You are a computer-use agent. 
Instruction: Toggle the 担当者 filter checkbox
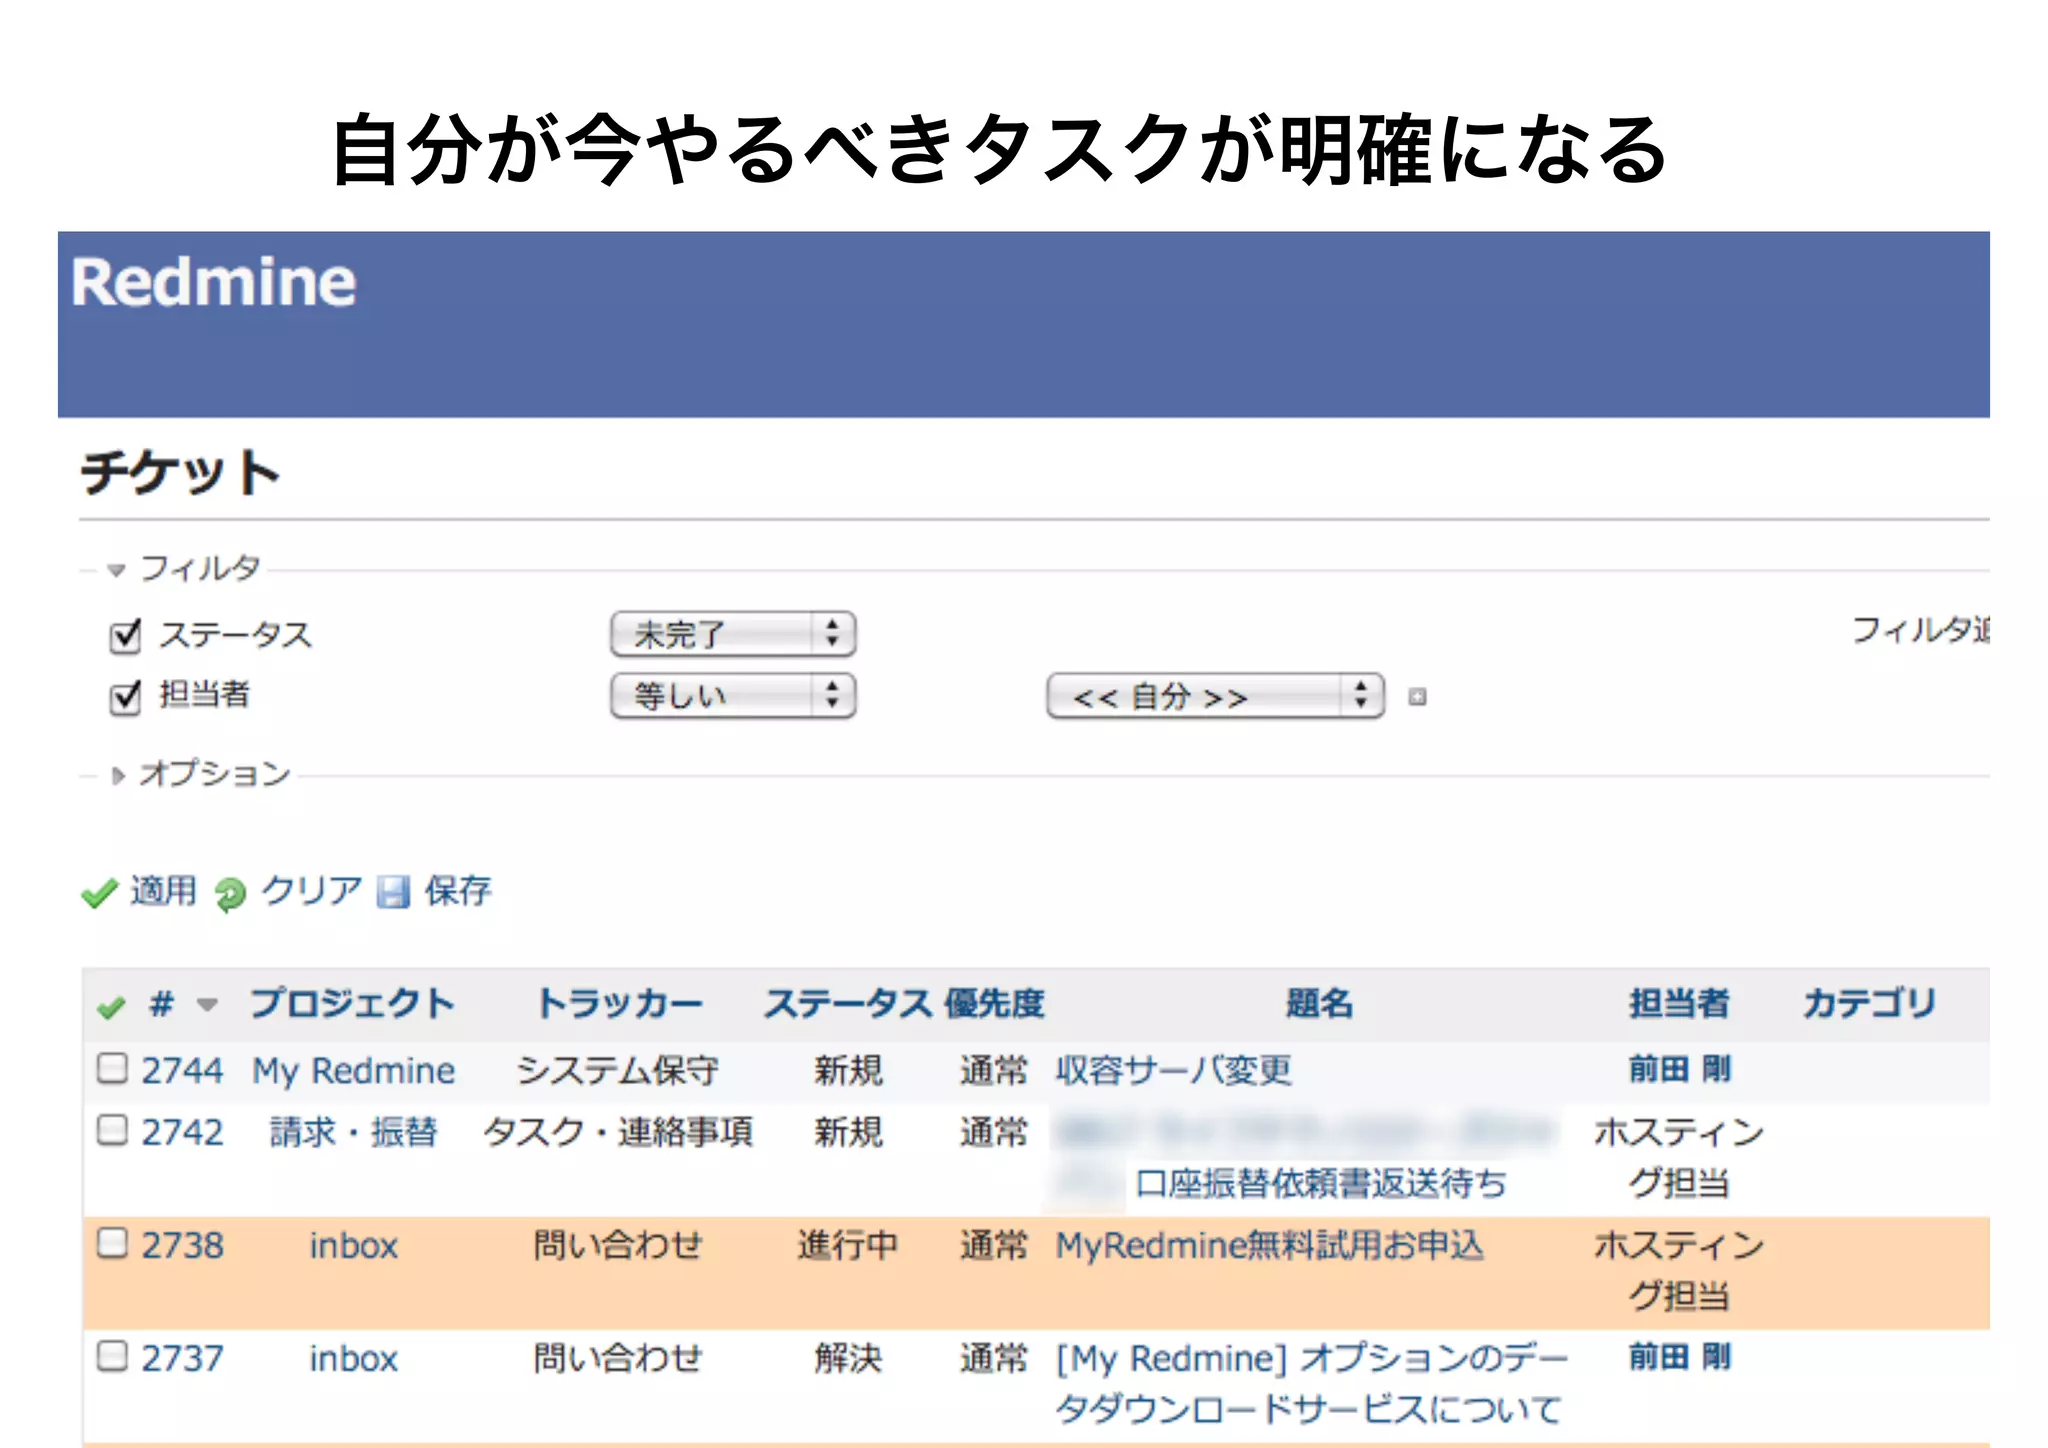pyautogui.click(x=125, y=697)
